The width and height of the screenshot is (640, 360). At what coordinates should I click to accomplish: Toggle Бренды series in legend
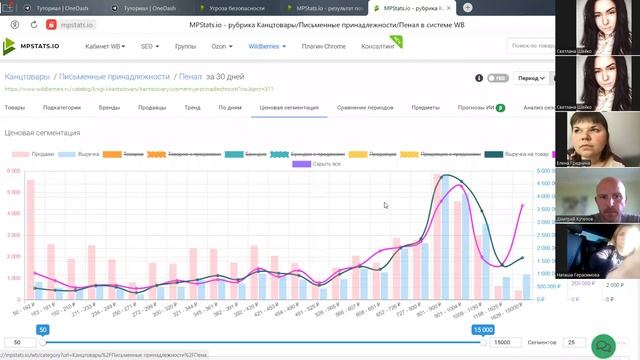[x=246, y=154]
